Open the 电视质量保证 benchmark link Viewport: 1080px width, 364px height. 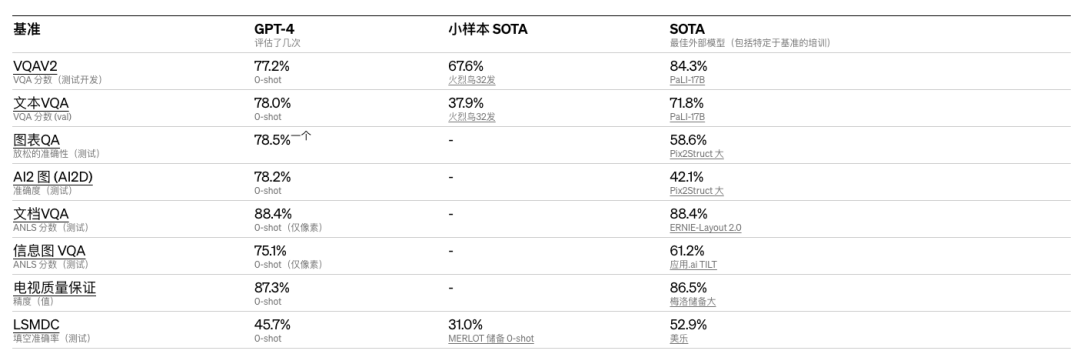(54, 288)
